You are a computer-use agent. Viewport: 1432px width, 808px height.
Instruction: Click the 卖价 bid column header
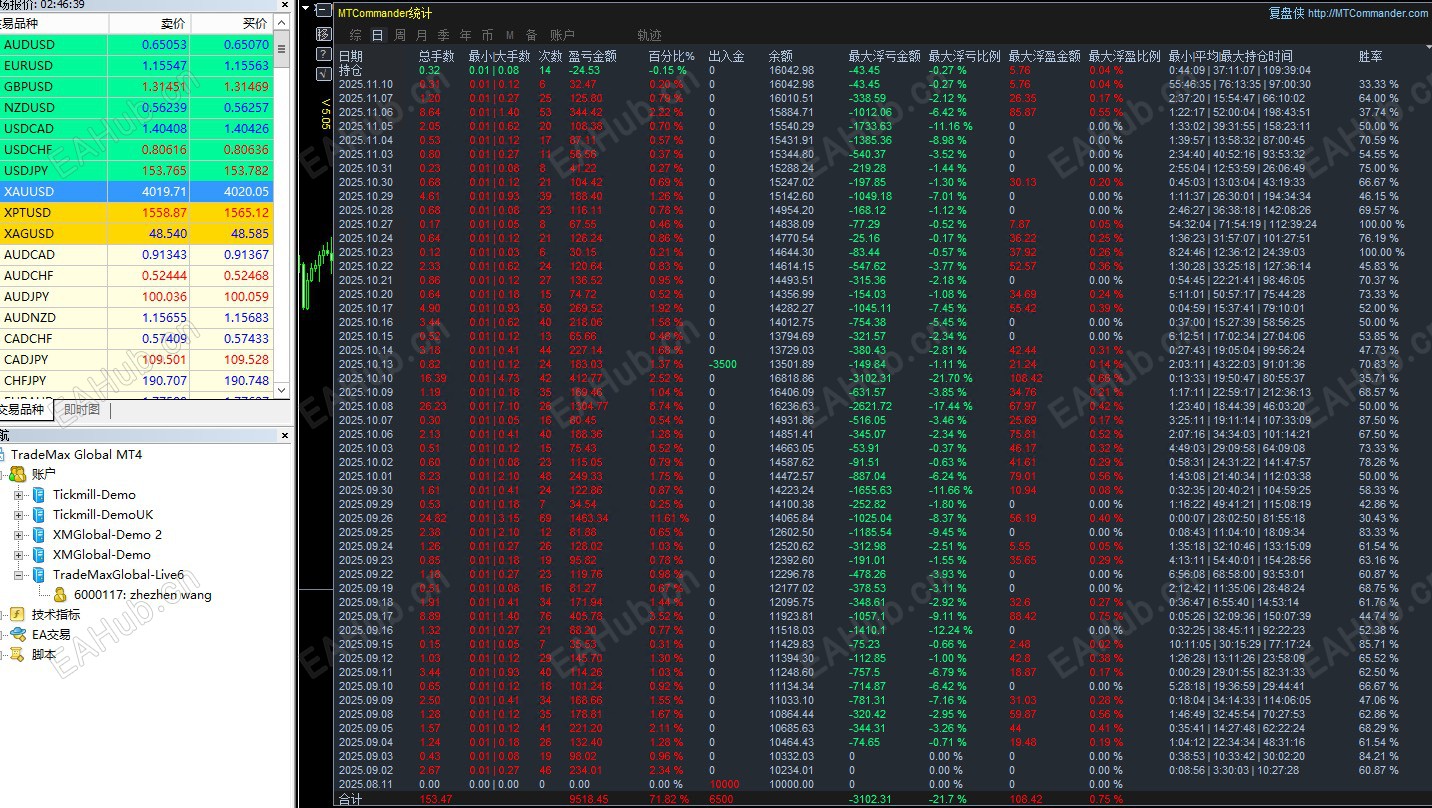pyautogui.click(x=149, y=23)
